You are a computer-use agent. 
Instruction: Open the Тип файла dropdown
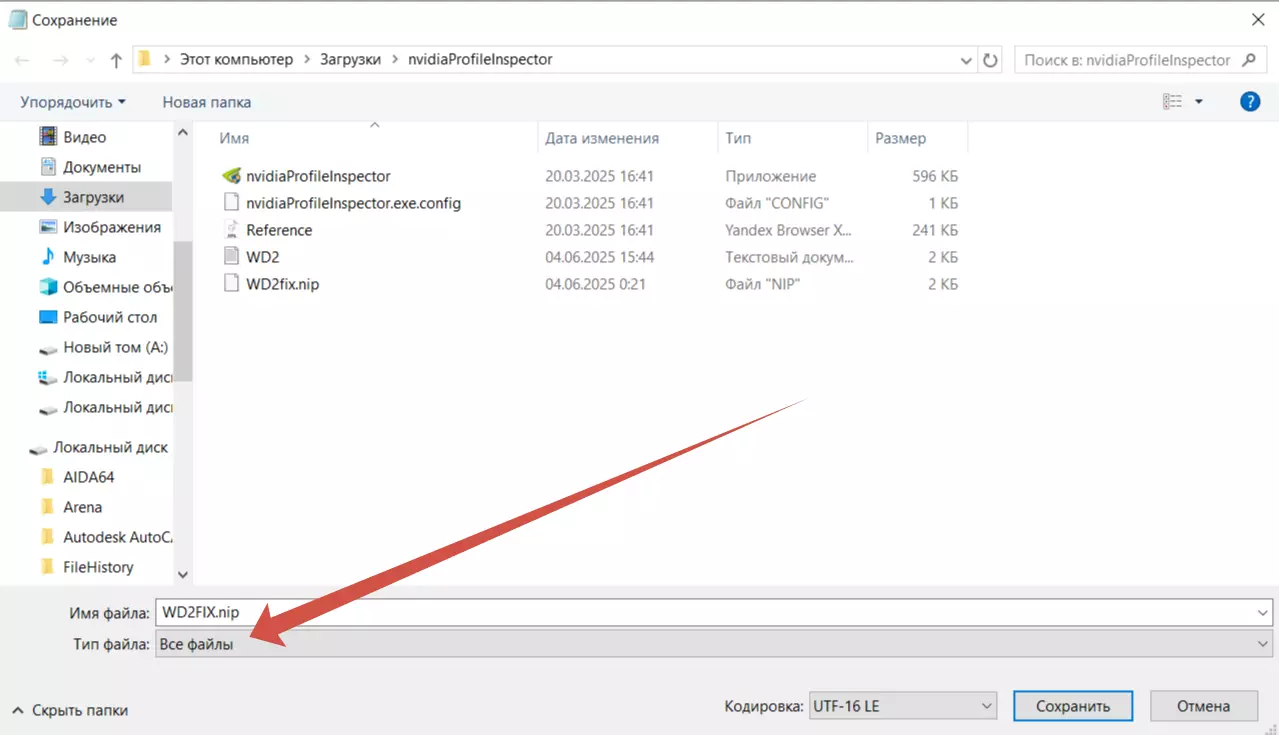click(x=714, y=644)
